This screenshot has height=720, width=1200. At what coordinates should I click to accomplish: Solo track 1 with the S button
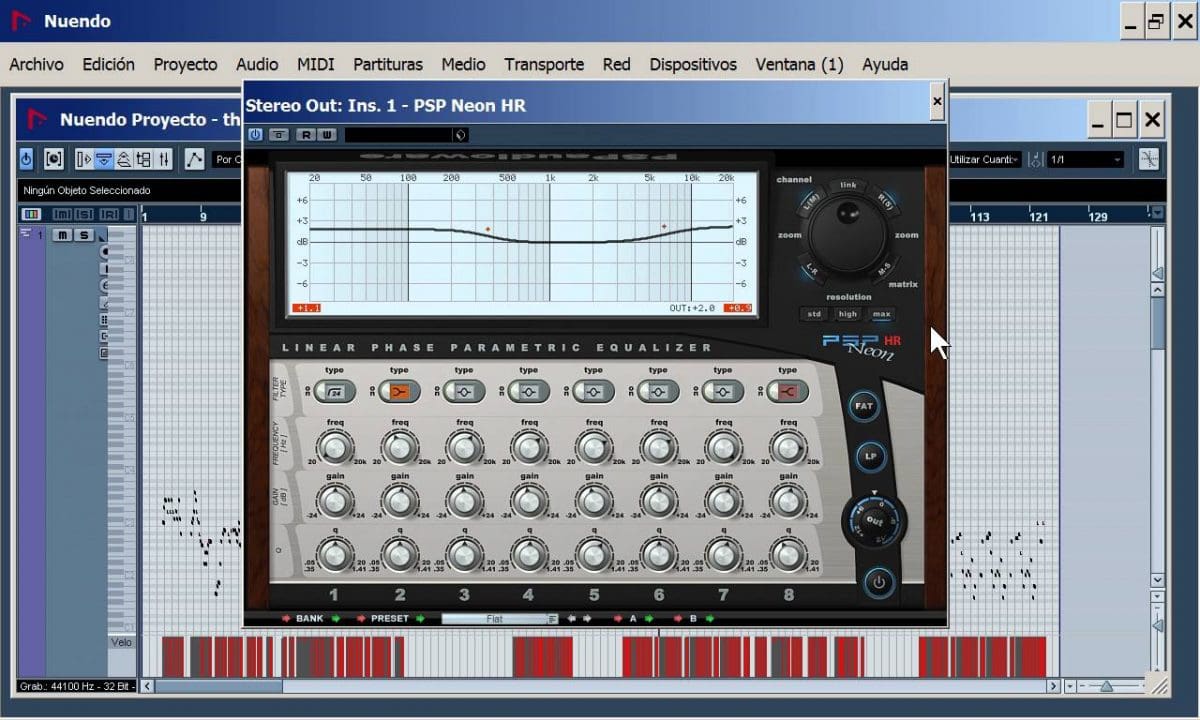(84, 235)
